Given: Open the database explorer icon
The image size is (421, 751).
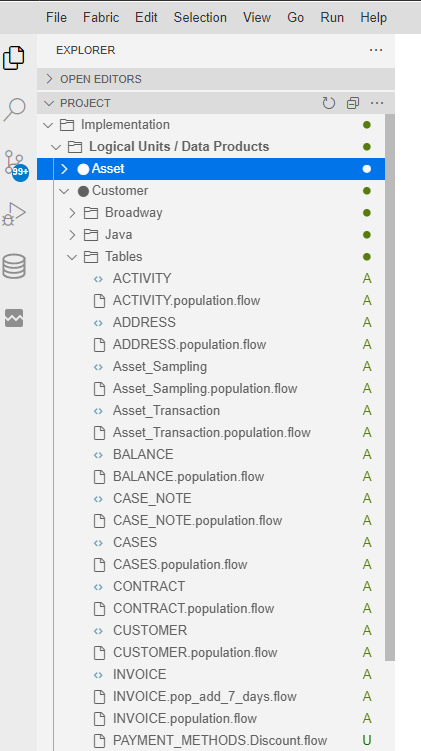Looking at the screenshot, I should point(14,266).
